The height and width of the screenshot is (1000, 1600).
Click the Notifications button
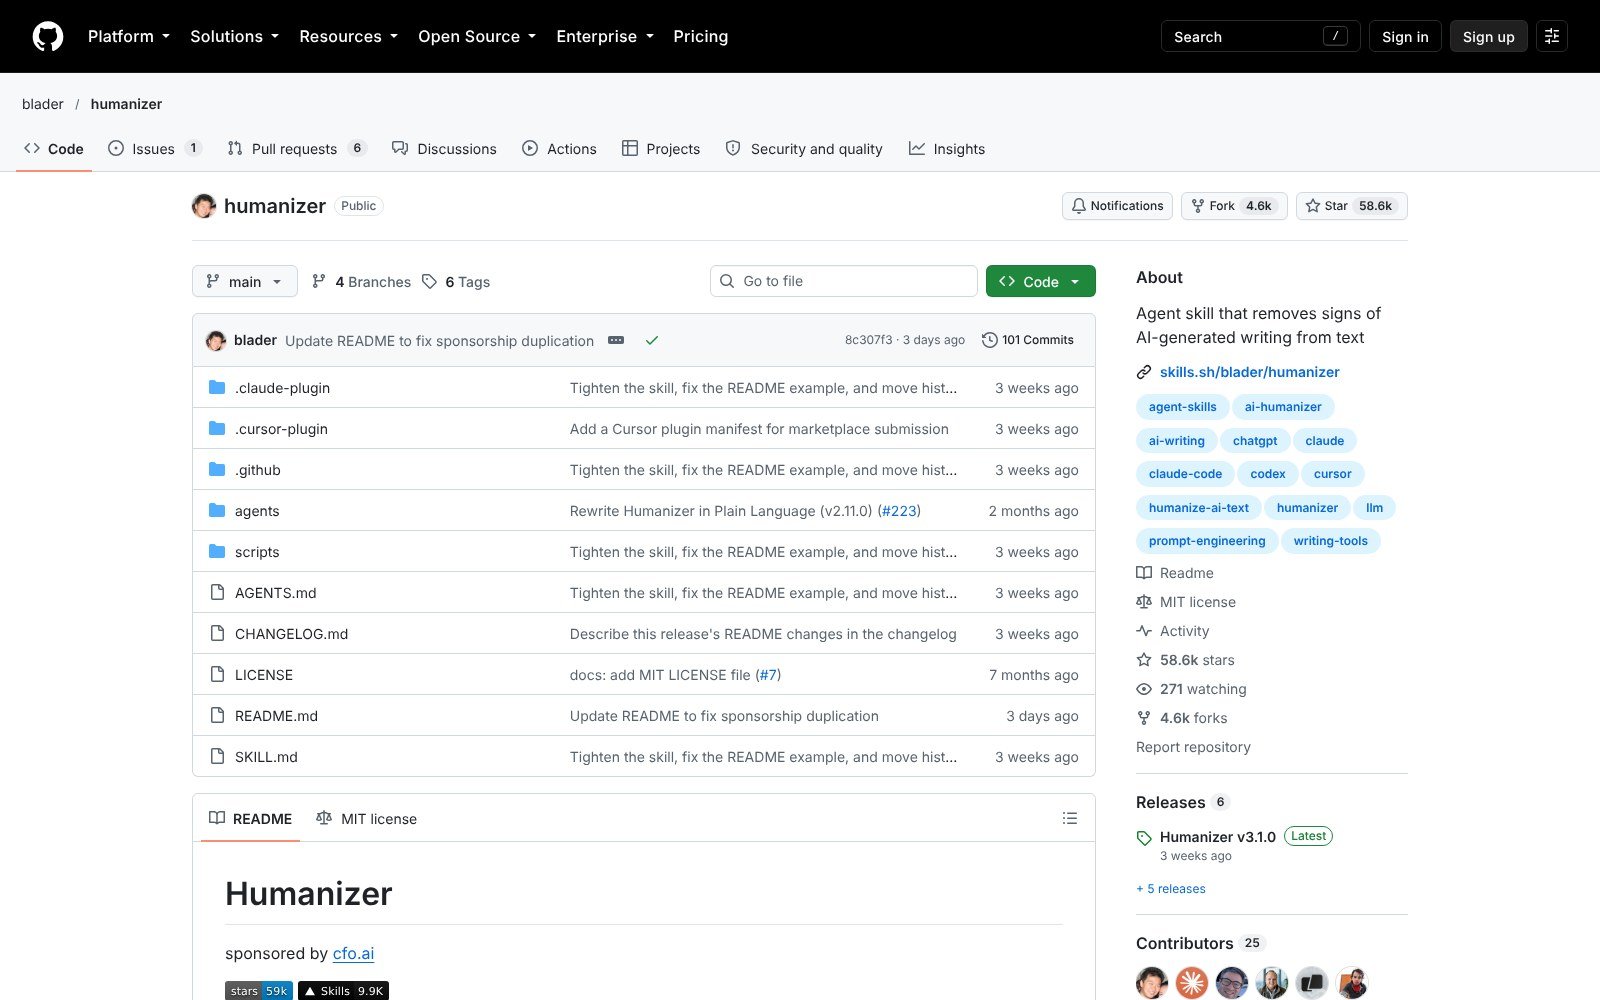click(1117, 206)
